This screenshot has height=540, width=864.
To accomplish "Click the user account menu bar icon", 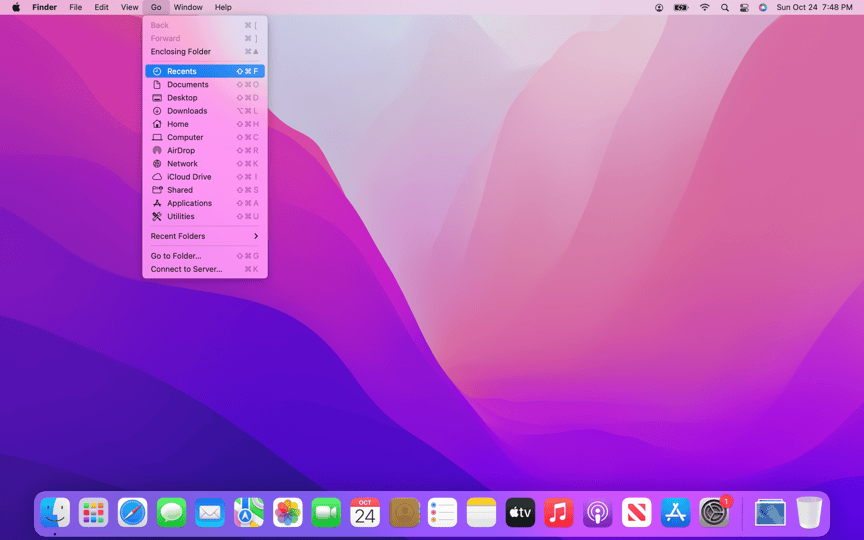I will [659, 8].
